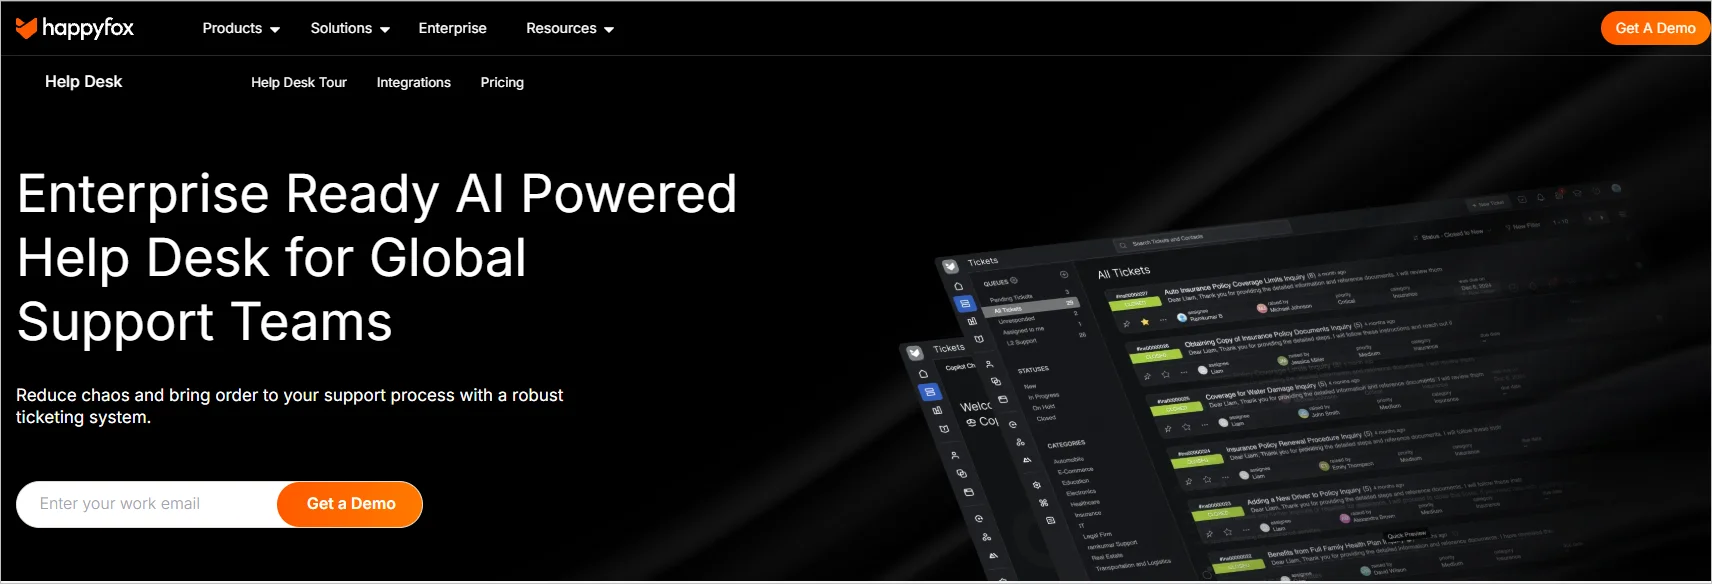Open Help Desk Tour
Viewport: 1712px width, 584px height.
(x=299, y=83)
